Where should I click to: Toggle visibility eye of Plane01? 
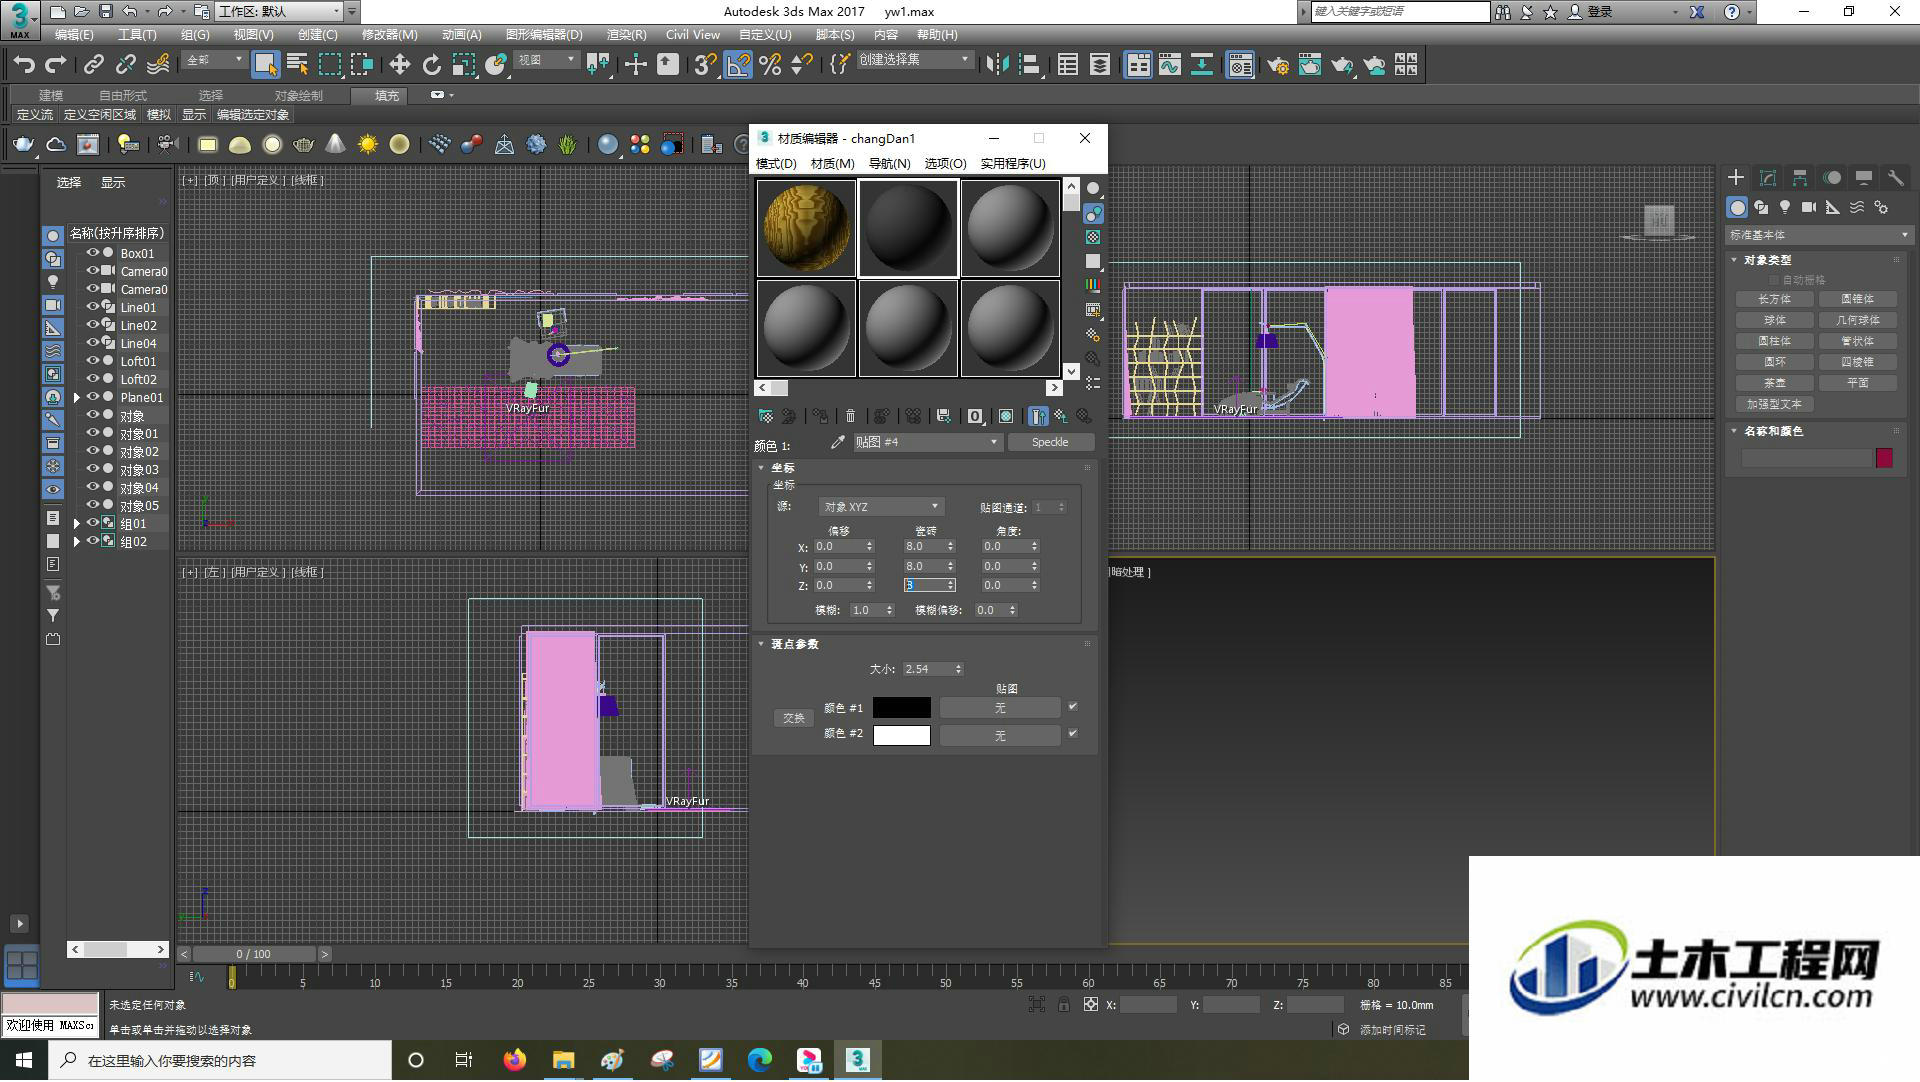[x=92, y=397]
